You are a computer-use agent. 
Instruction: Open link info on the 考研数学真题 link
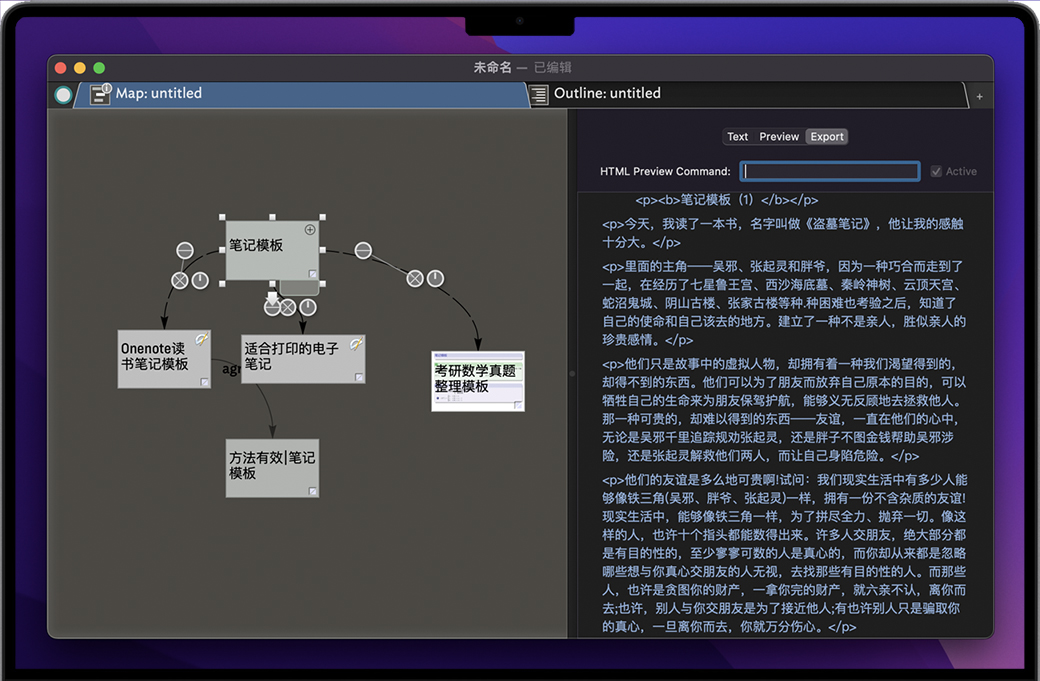(436, 279)
